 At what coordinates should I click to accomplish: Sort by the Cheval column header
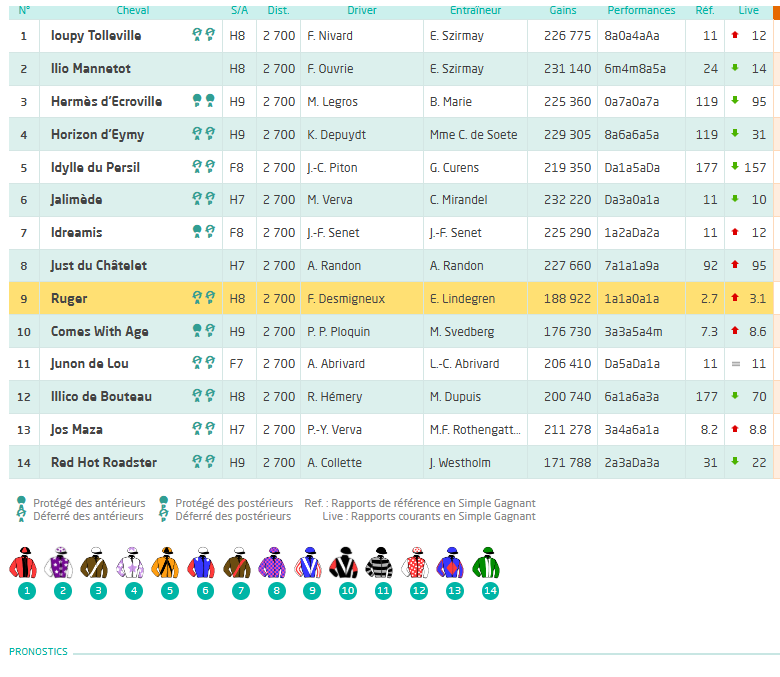[x=133, y=10]
